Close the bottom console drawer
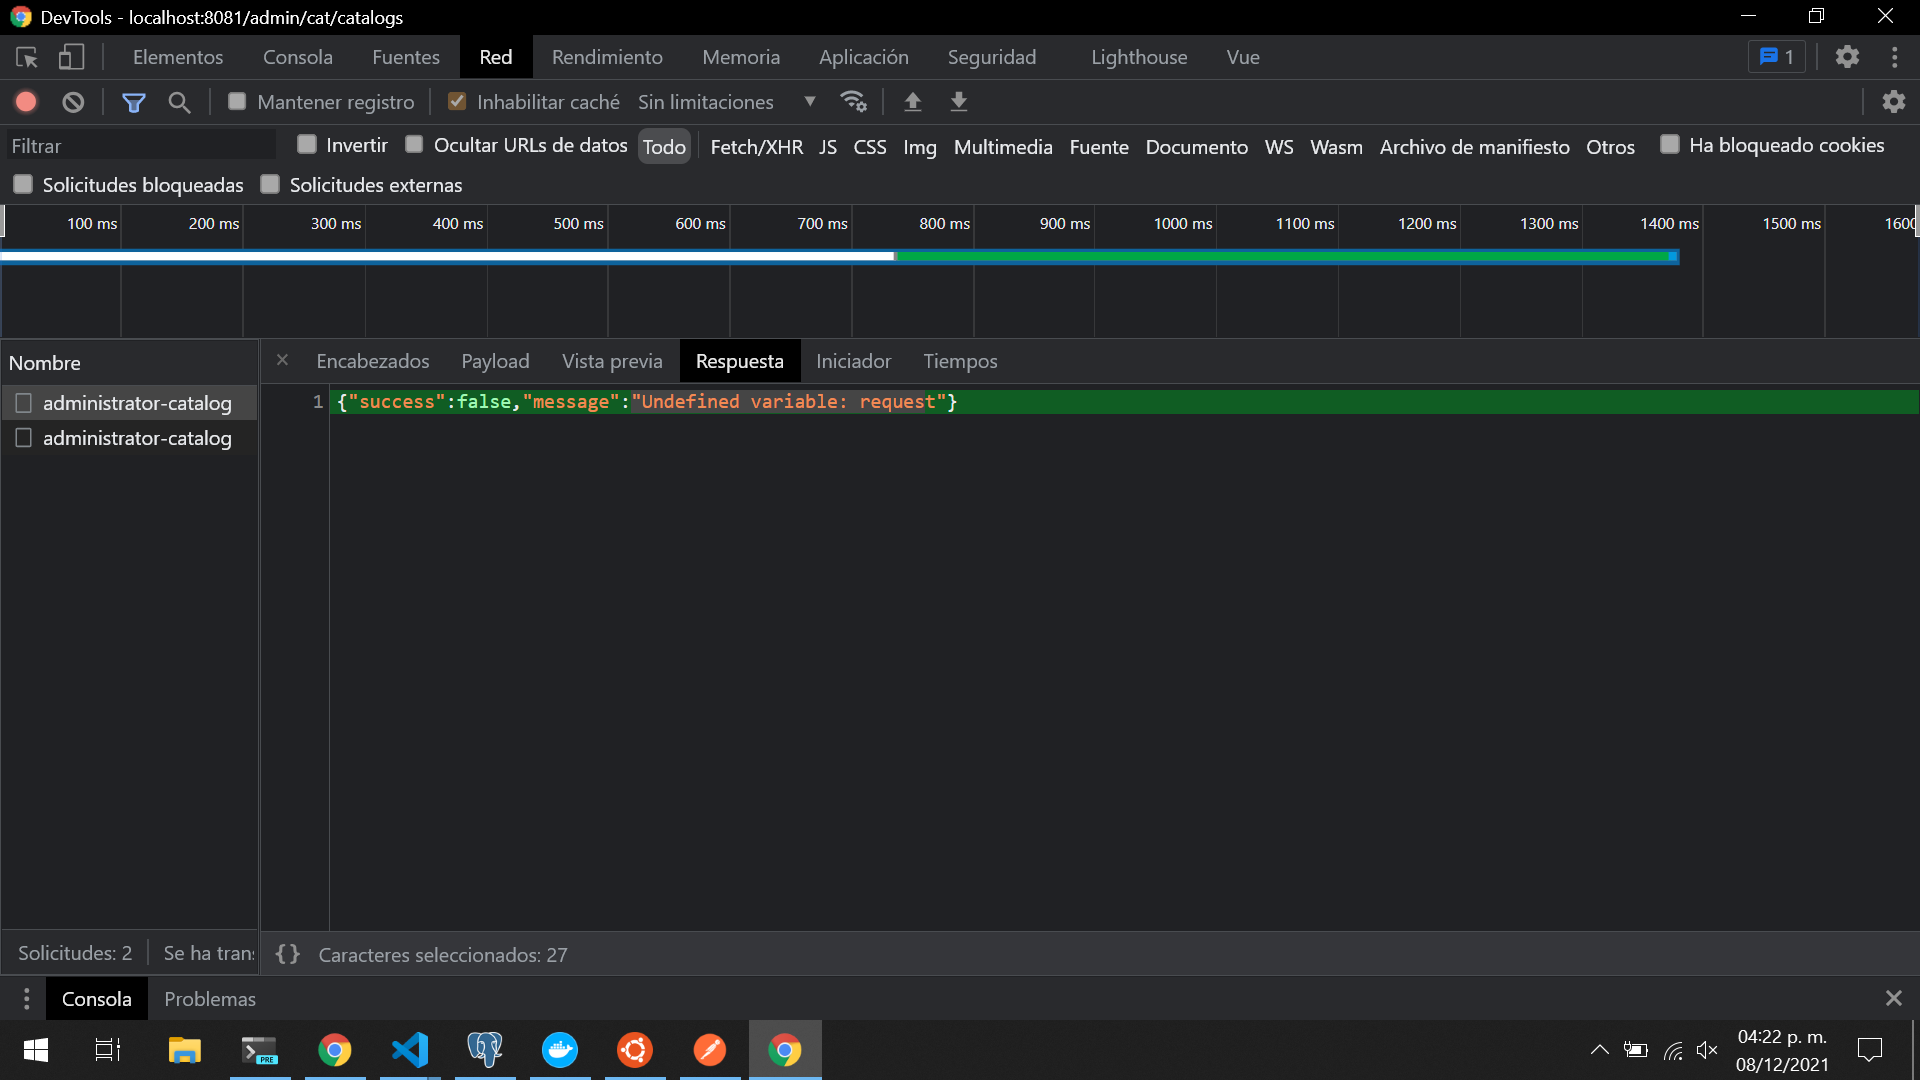1920x1080 pixels. (1894, 998)
